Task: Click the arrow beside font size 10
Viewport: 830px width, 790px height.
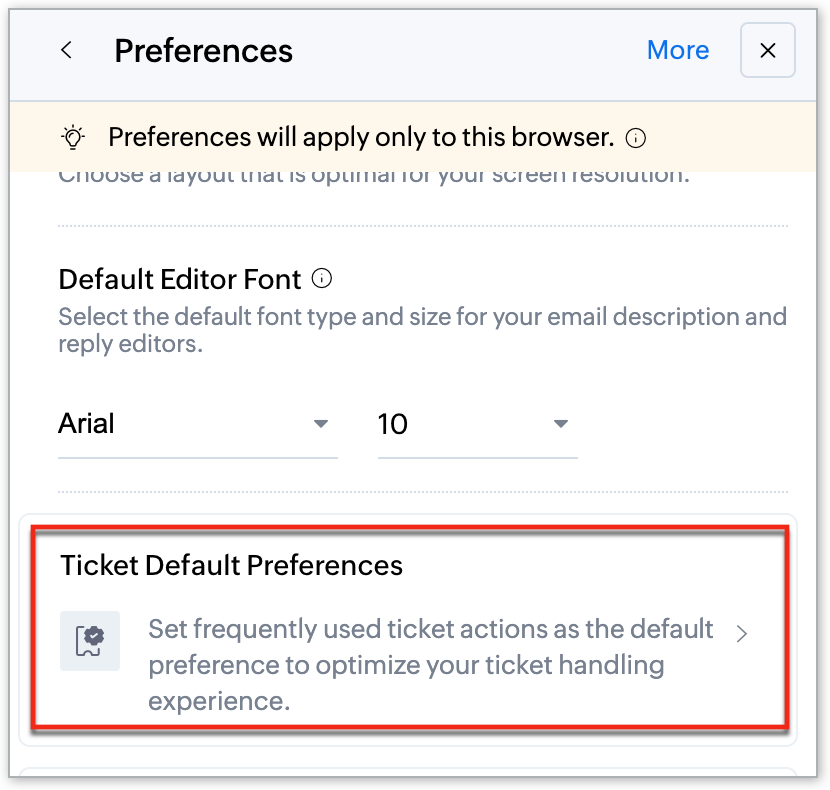Action: (x=561, y=424)
